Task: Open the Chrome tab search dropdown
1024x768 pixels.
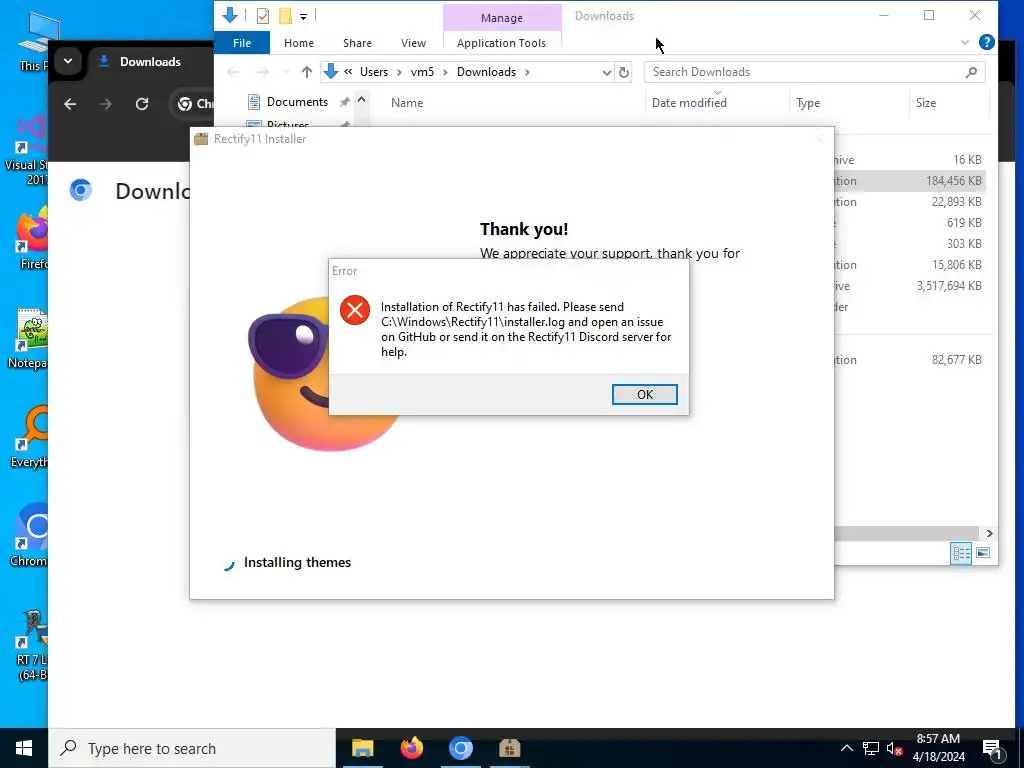Action: (x=67, y=62)
